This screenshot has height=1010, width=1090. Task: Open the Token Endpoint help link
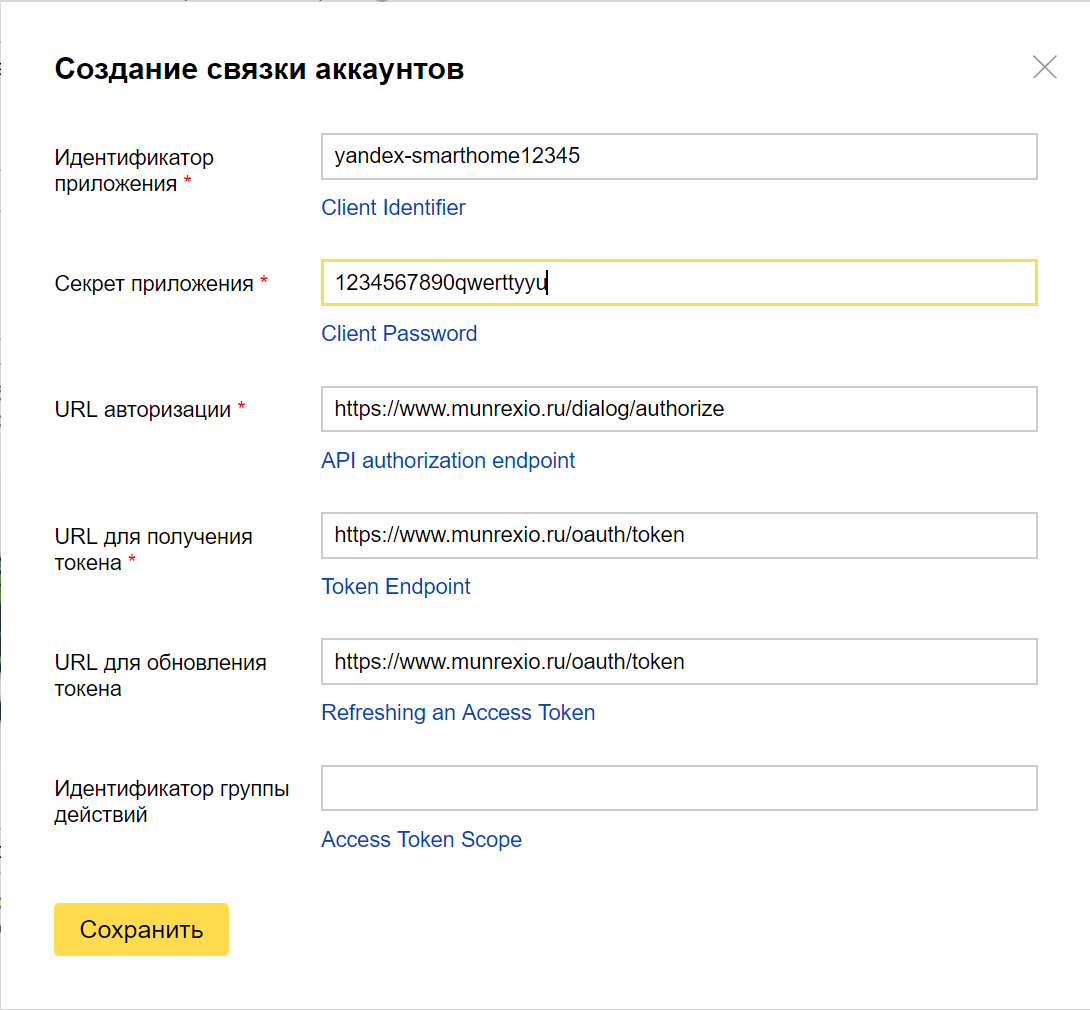click(395, 587)
